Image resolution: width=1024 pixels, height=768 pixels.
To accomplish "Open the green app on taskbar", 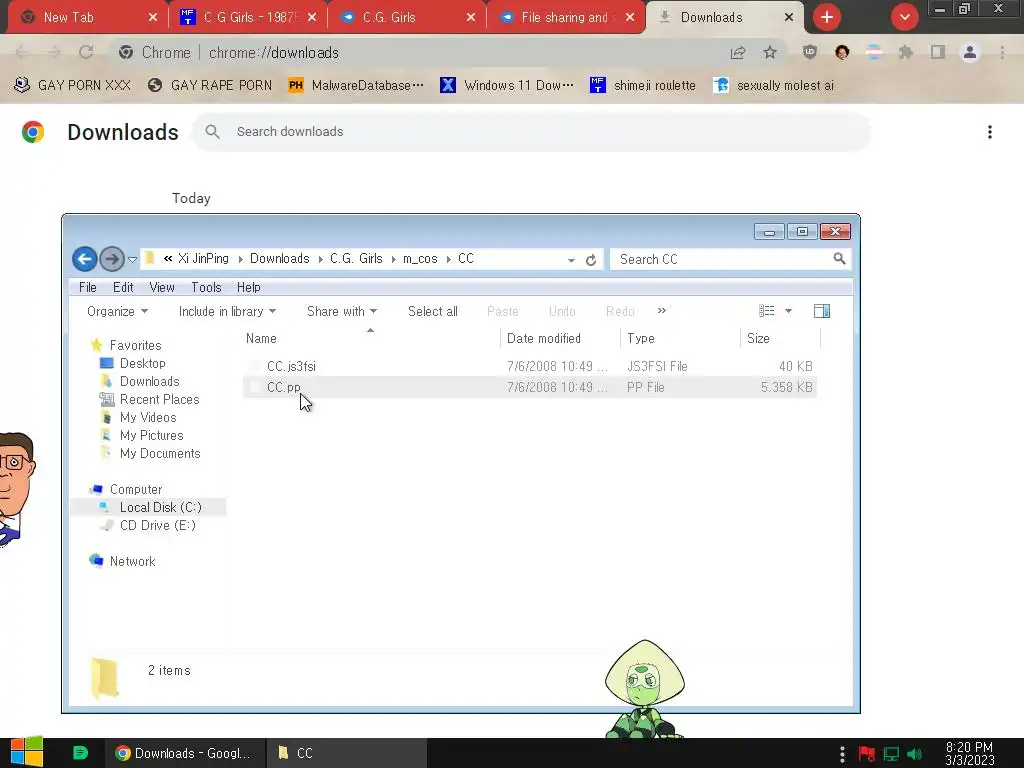I will click(80, 753).
